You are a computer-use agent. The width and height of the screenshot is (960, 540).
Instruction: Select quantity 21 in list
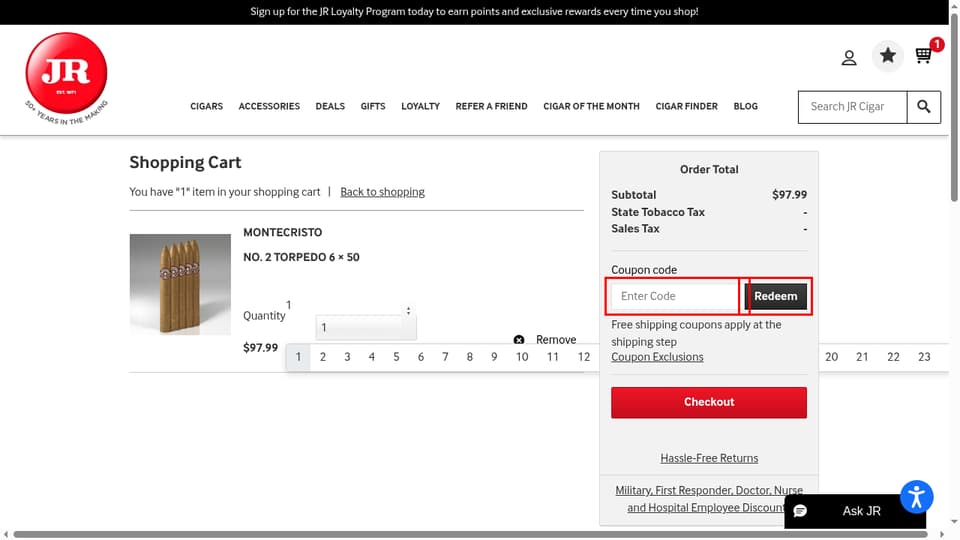(862, 357)
